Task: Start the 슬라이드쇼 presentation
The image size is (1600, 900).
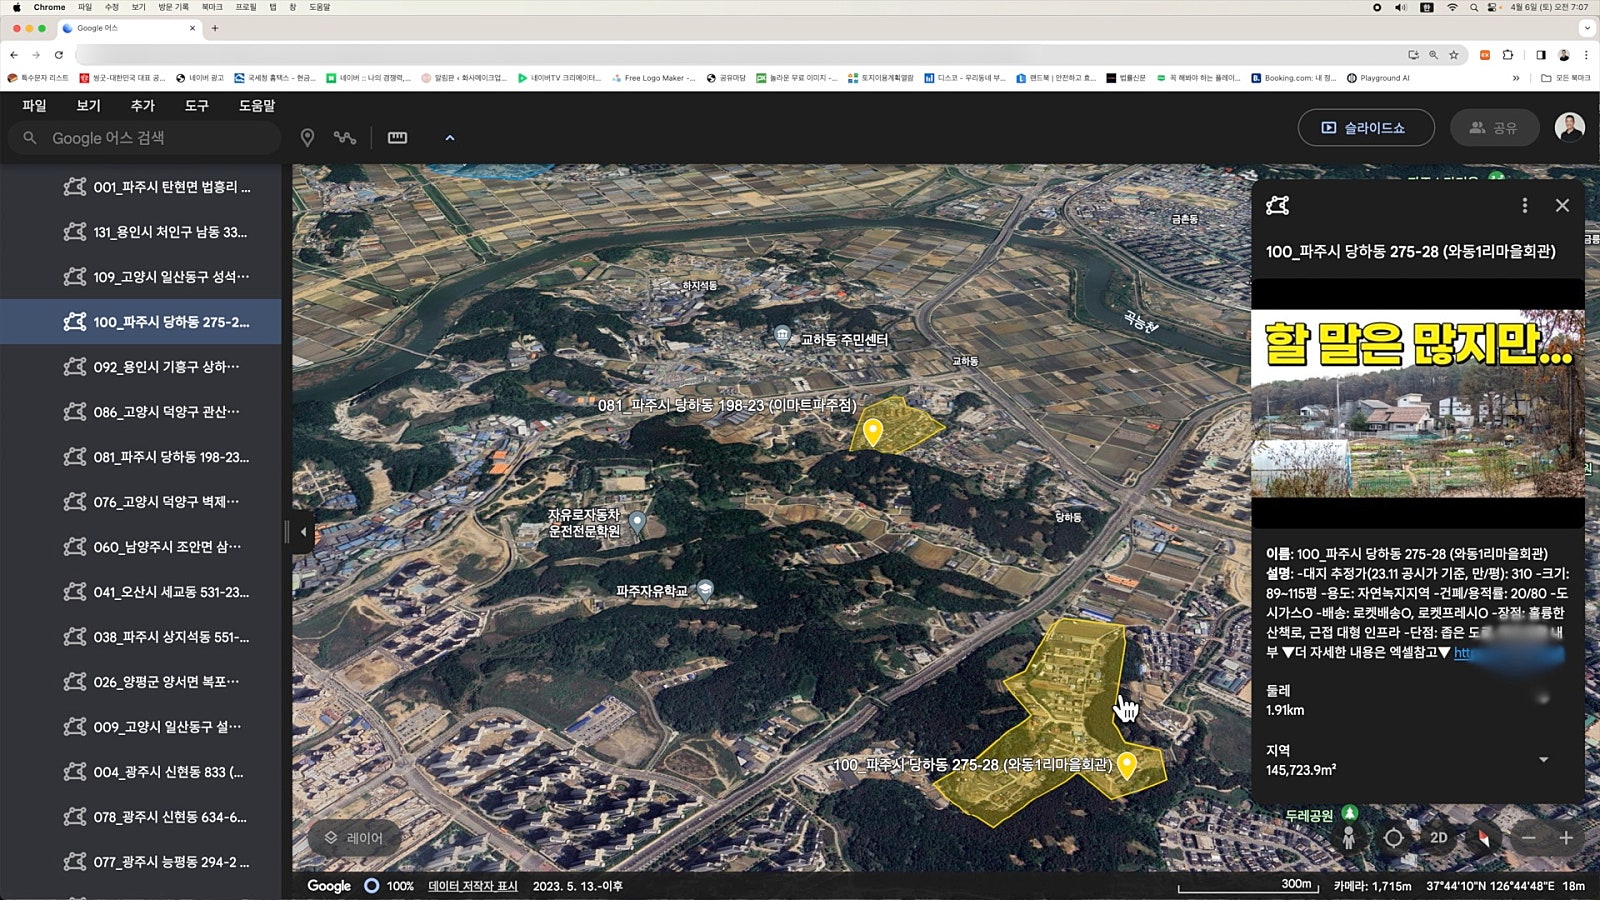Action: (x=1365, y=128)
